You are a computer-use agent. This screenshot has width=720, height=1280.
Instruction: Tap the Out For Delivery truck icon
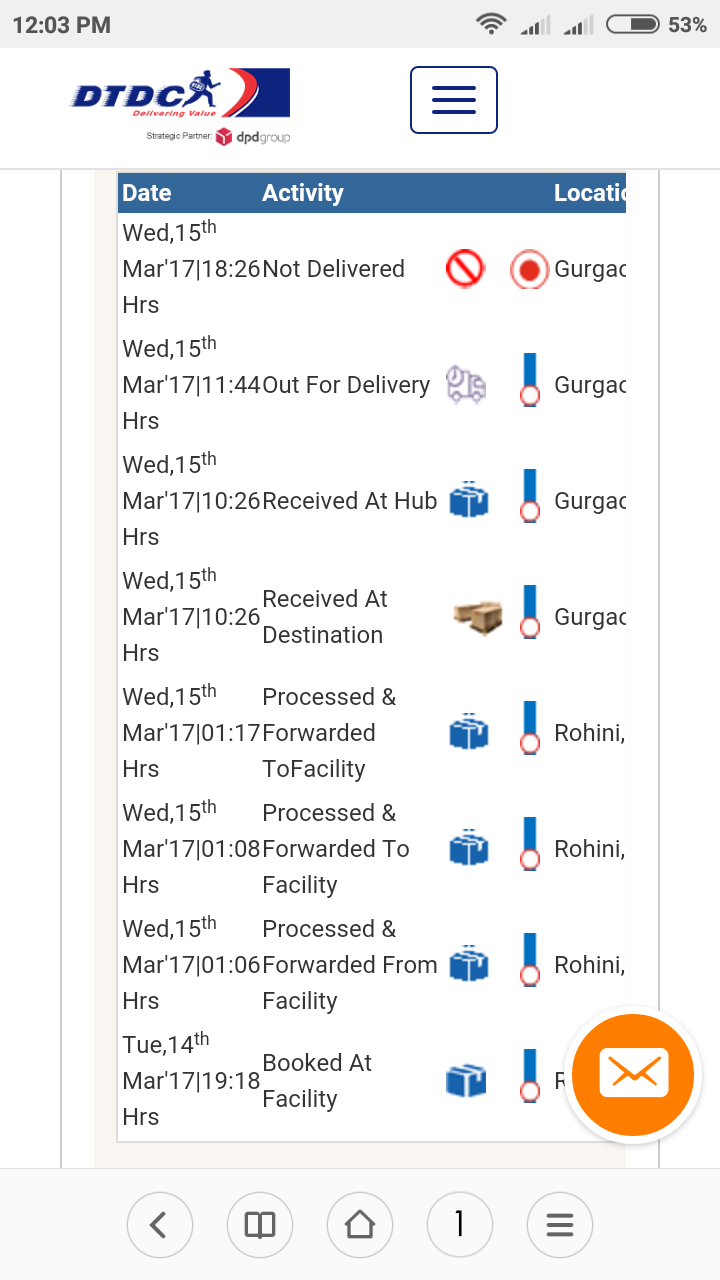click(466, 385)
